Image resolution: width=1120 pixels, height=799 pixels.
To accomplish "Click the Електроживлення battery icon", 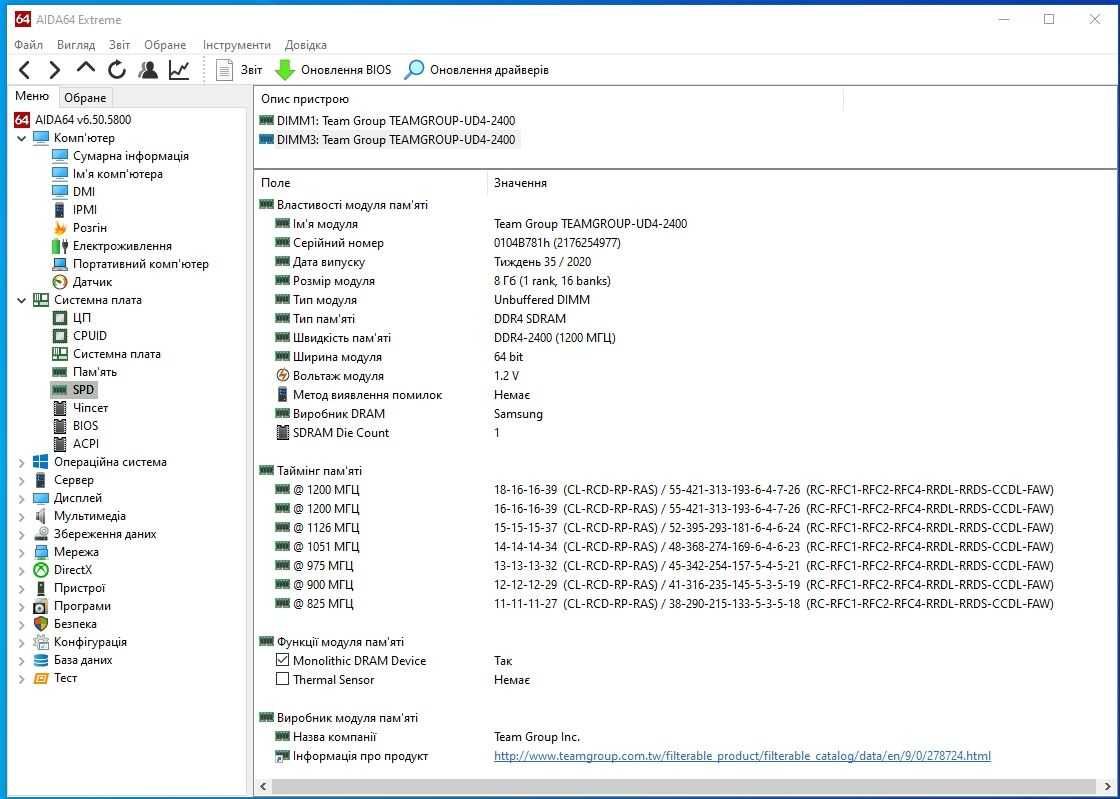I will coord(60,246).
